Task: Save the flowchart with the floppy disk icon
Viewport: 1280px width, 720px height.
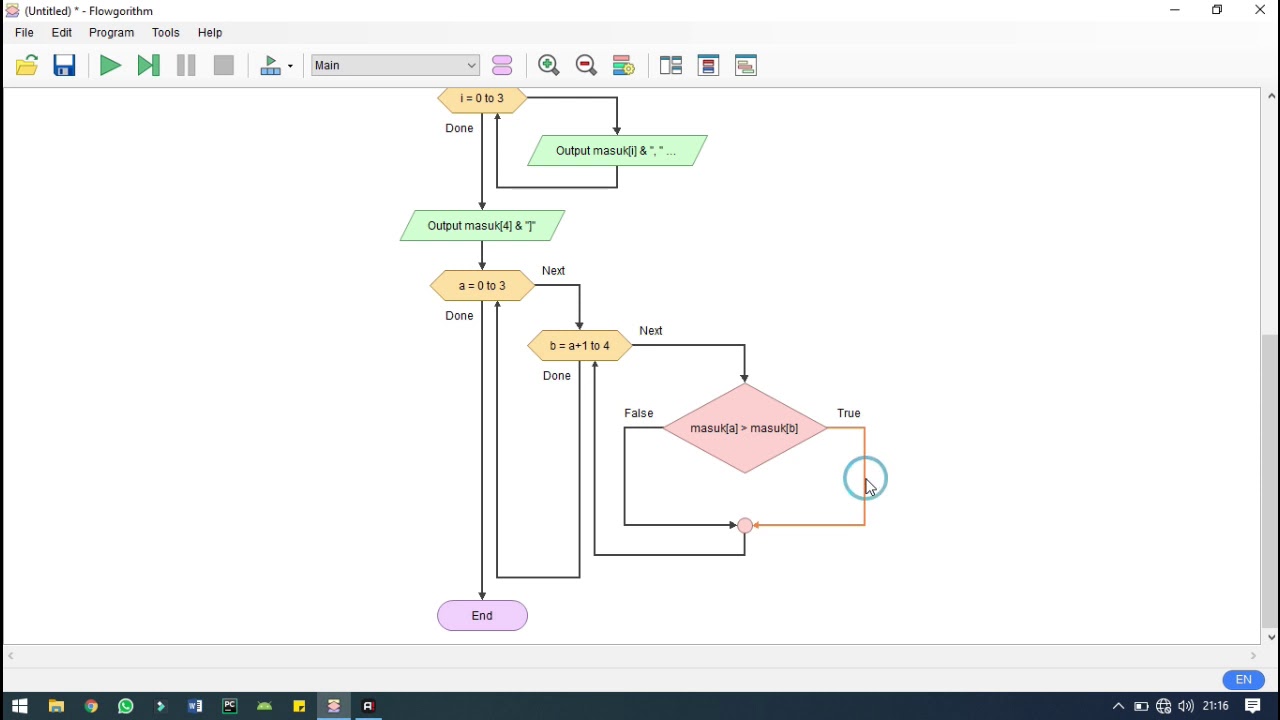Action: [65, 66]
